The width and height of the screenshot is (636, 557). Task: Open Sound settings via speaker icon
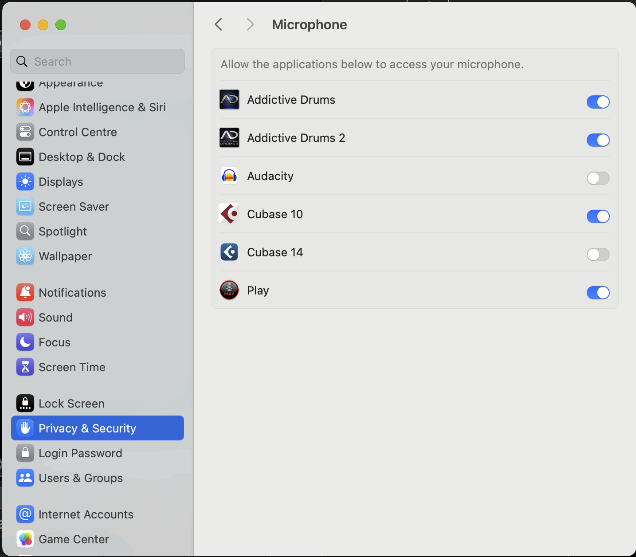tap(25, 317)
